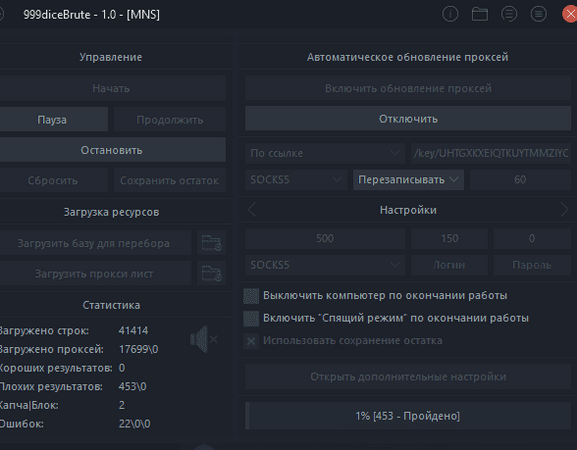Click the interval field showing 60
This screenshot has width=577, height=450.
pos(520,180)
